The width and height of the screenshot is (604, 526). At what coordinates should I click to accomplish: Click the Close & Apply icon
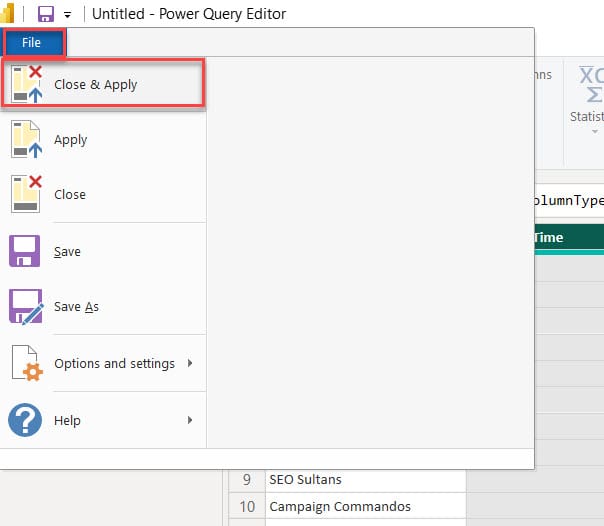pyautogui.click(x=26, y=84)
